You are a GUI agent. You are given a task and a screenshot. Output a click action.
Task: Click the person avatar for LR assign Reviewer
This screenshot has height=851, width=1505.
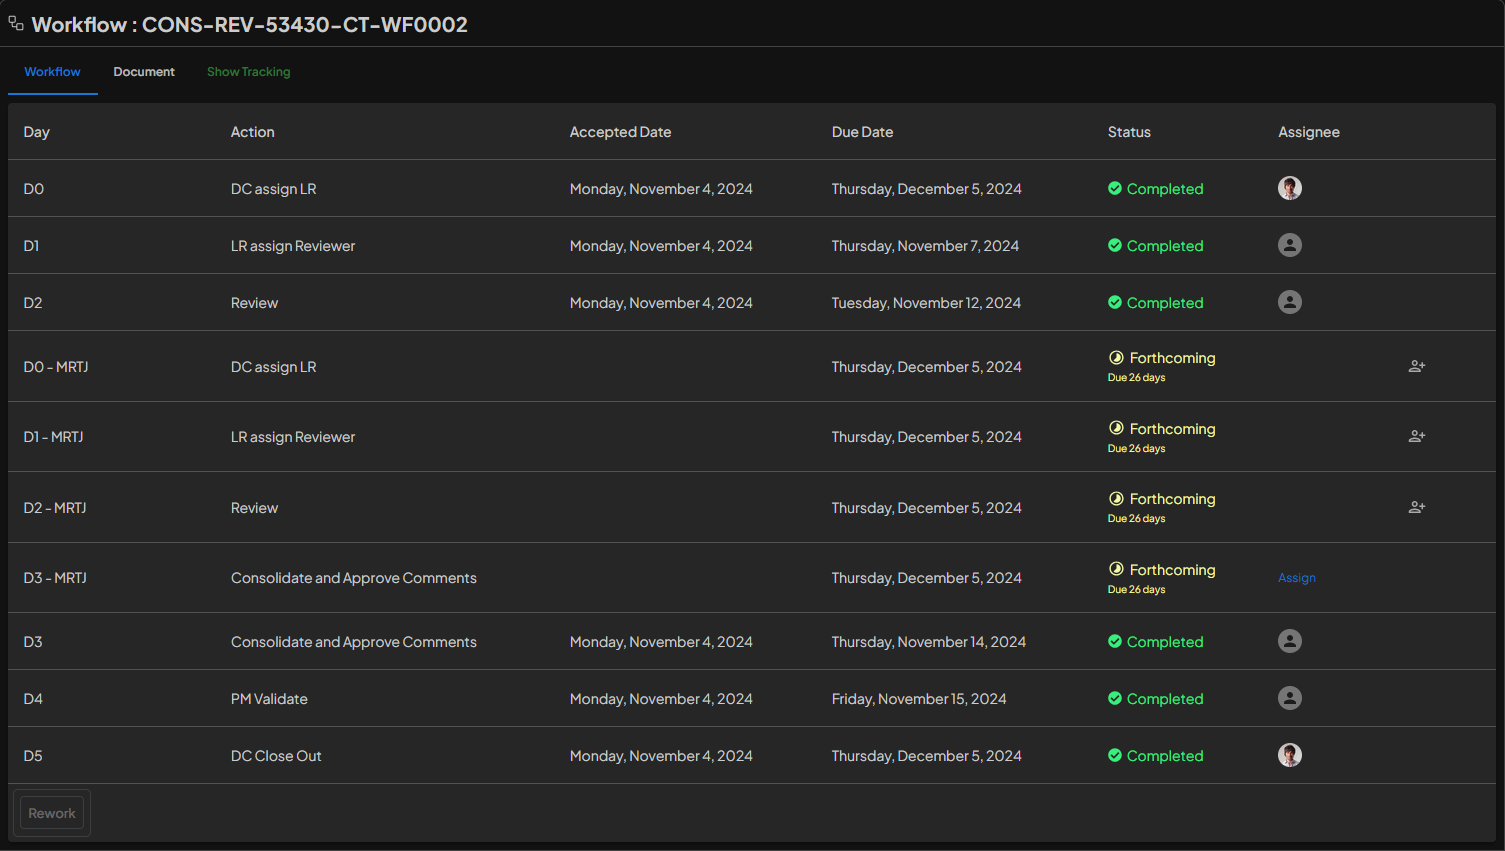pos(1290,245)
